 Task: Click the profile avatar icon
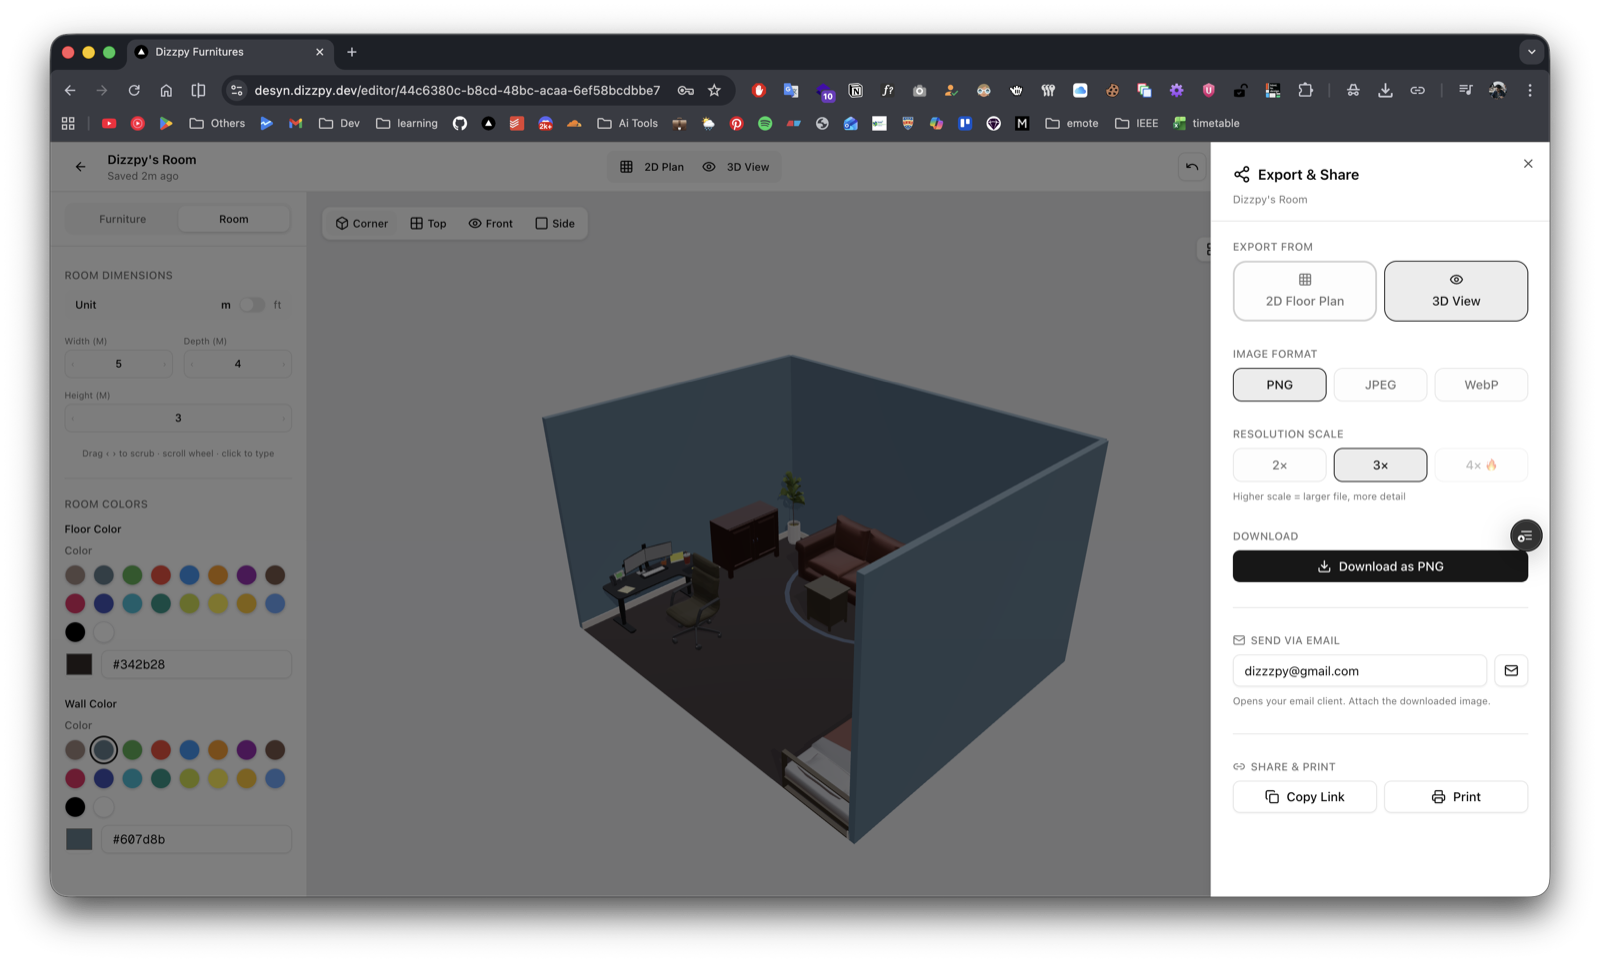click(x=1497, y=90)
